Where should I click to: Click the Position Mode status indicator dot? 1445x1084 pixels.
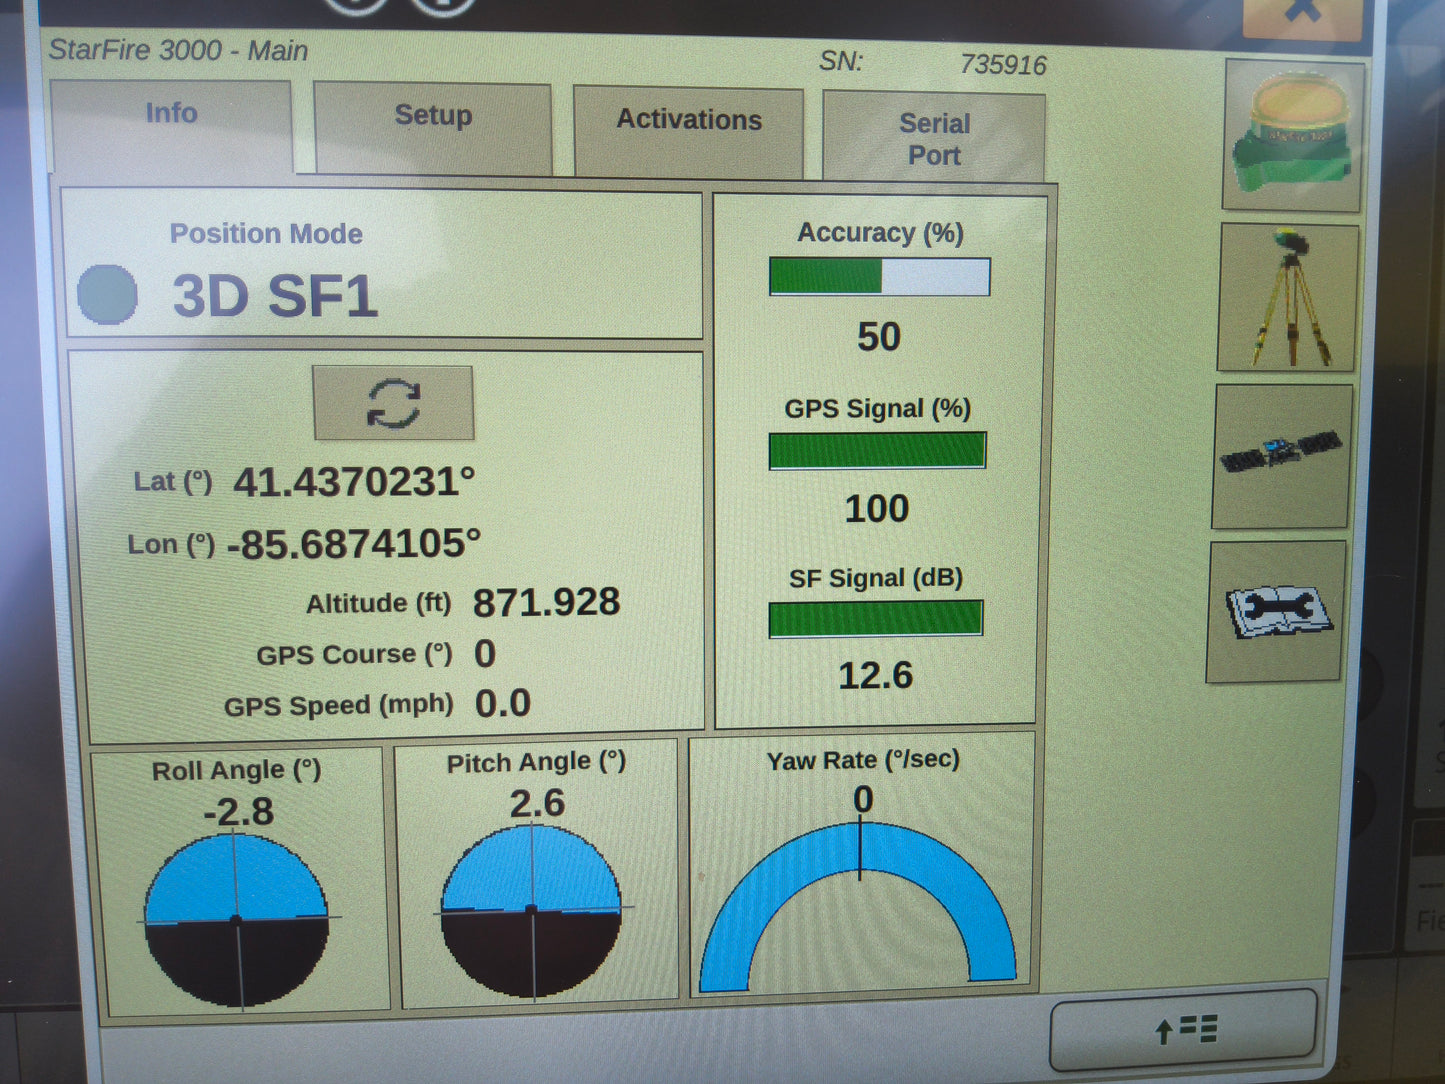pyautogui.click(x=107, y=295)
